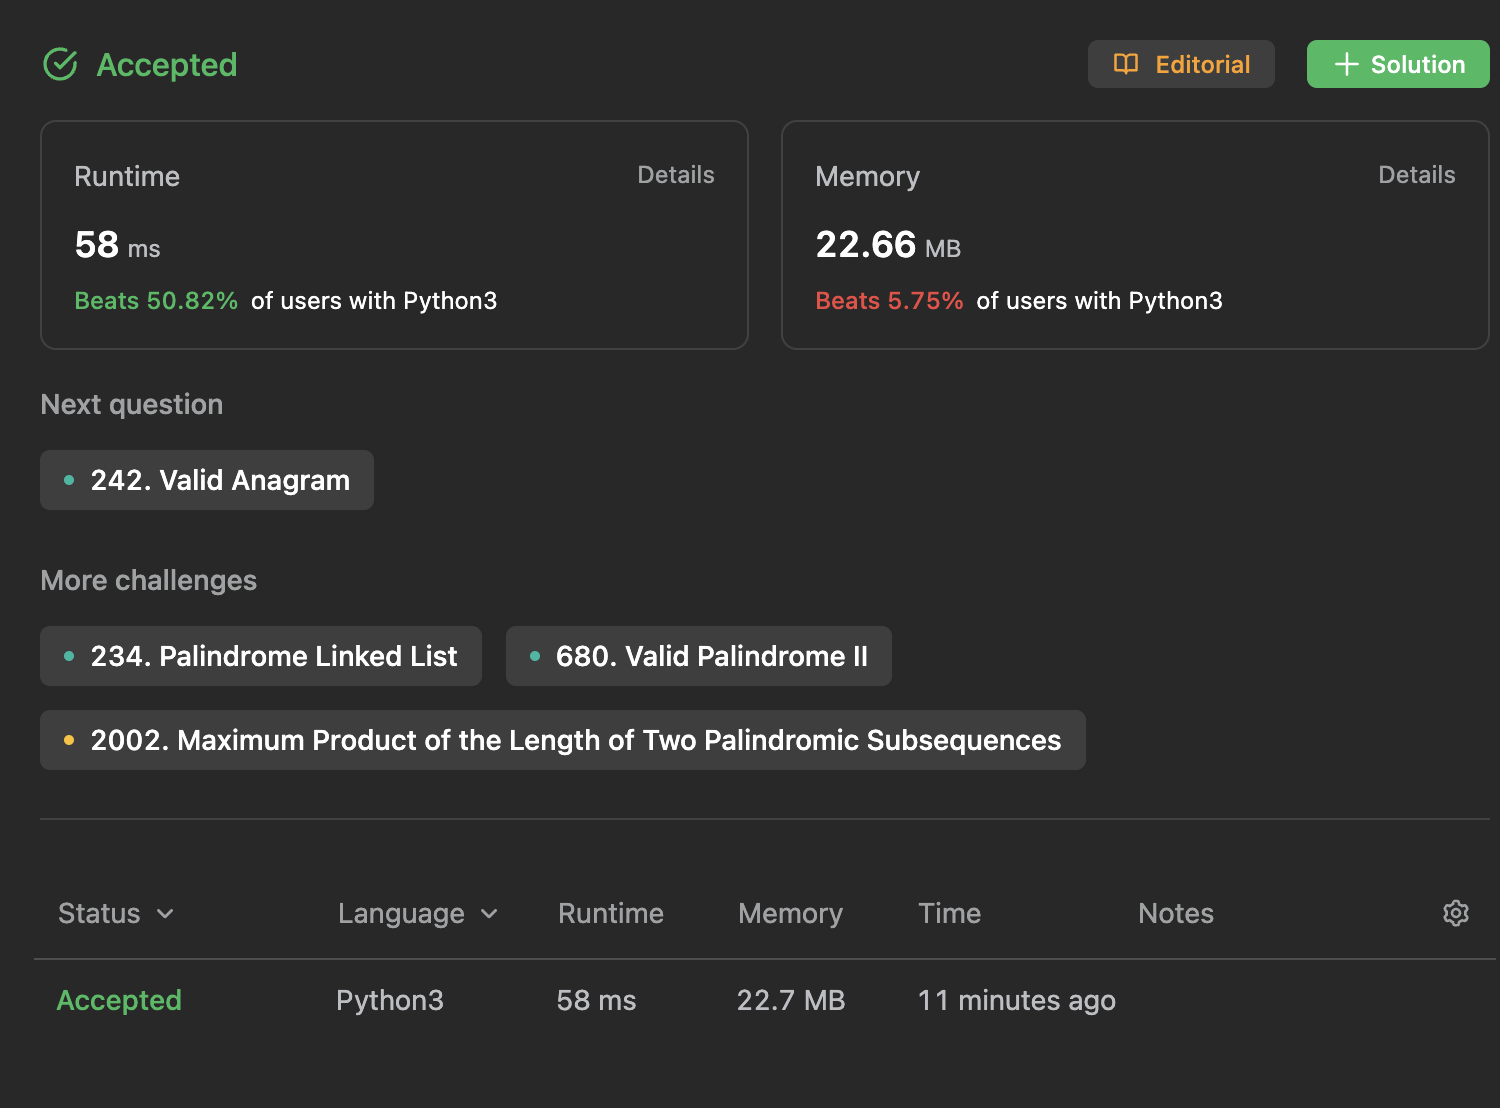1500x1108 pixels.
Task: Click the Time column header
Action: click(x=950, y=913)
